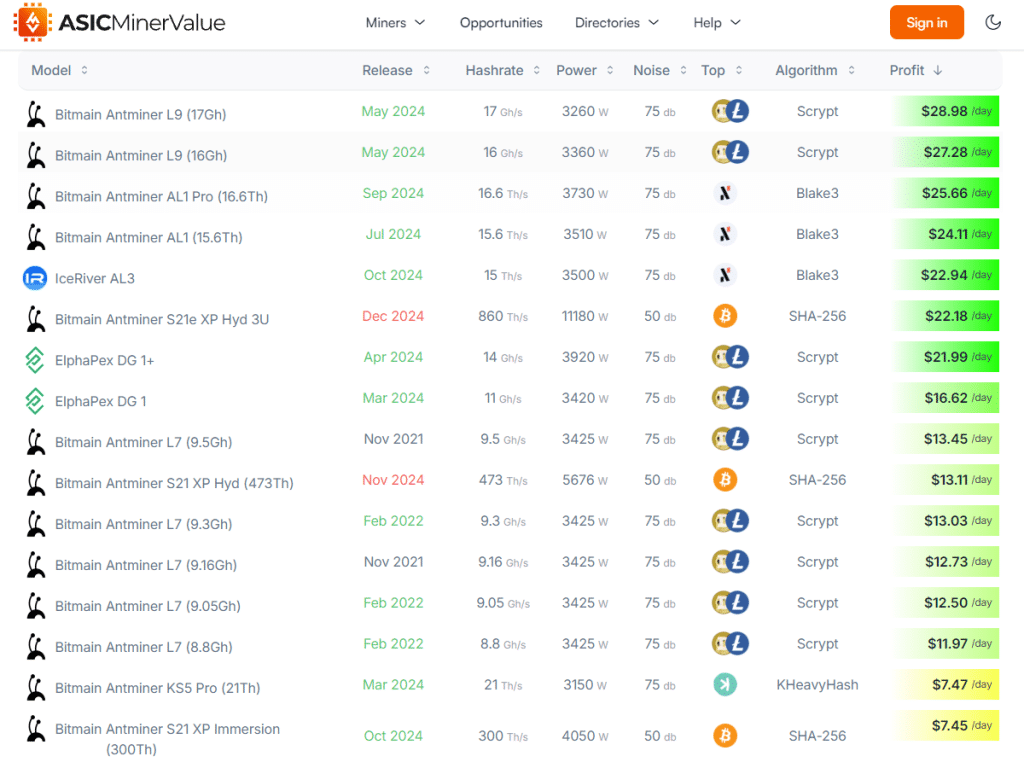Image resolution: width=1024 pixels, height=768 pixels.
Task: Click 860 Th/s hashrate value
Action: point(503,316)
